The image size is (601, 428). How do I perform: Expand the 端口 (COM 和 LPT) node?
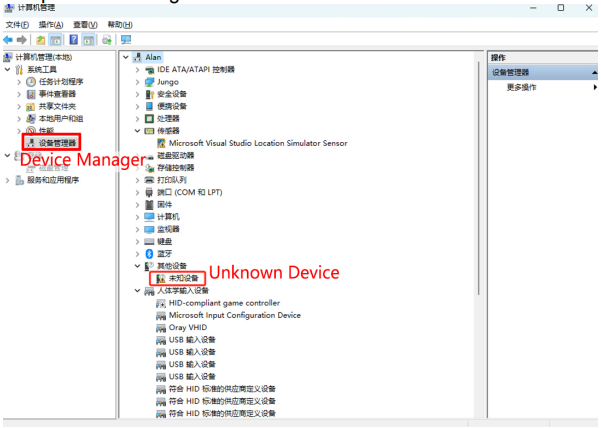click(137, 192)
